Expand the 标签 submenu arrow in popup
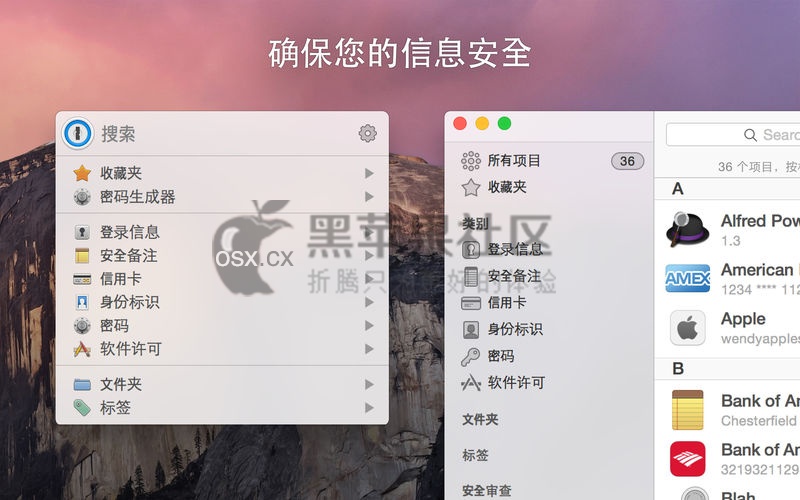Screen dimensions: 800x500 coord(369,408)
